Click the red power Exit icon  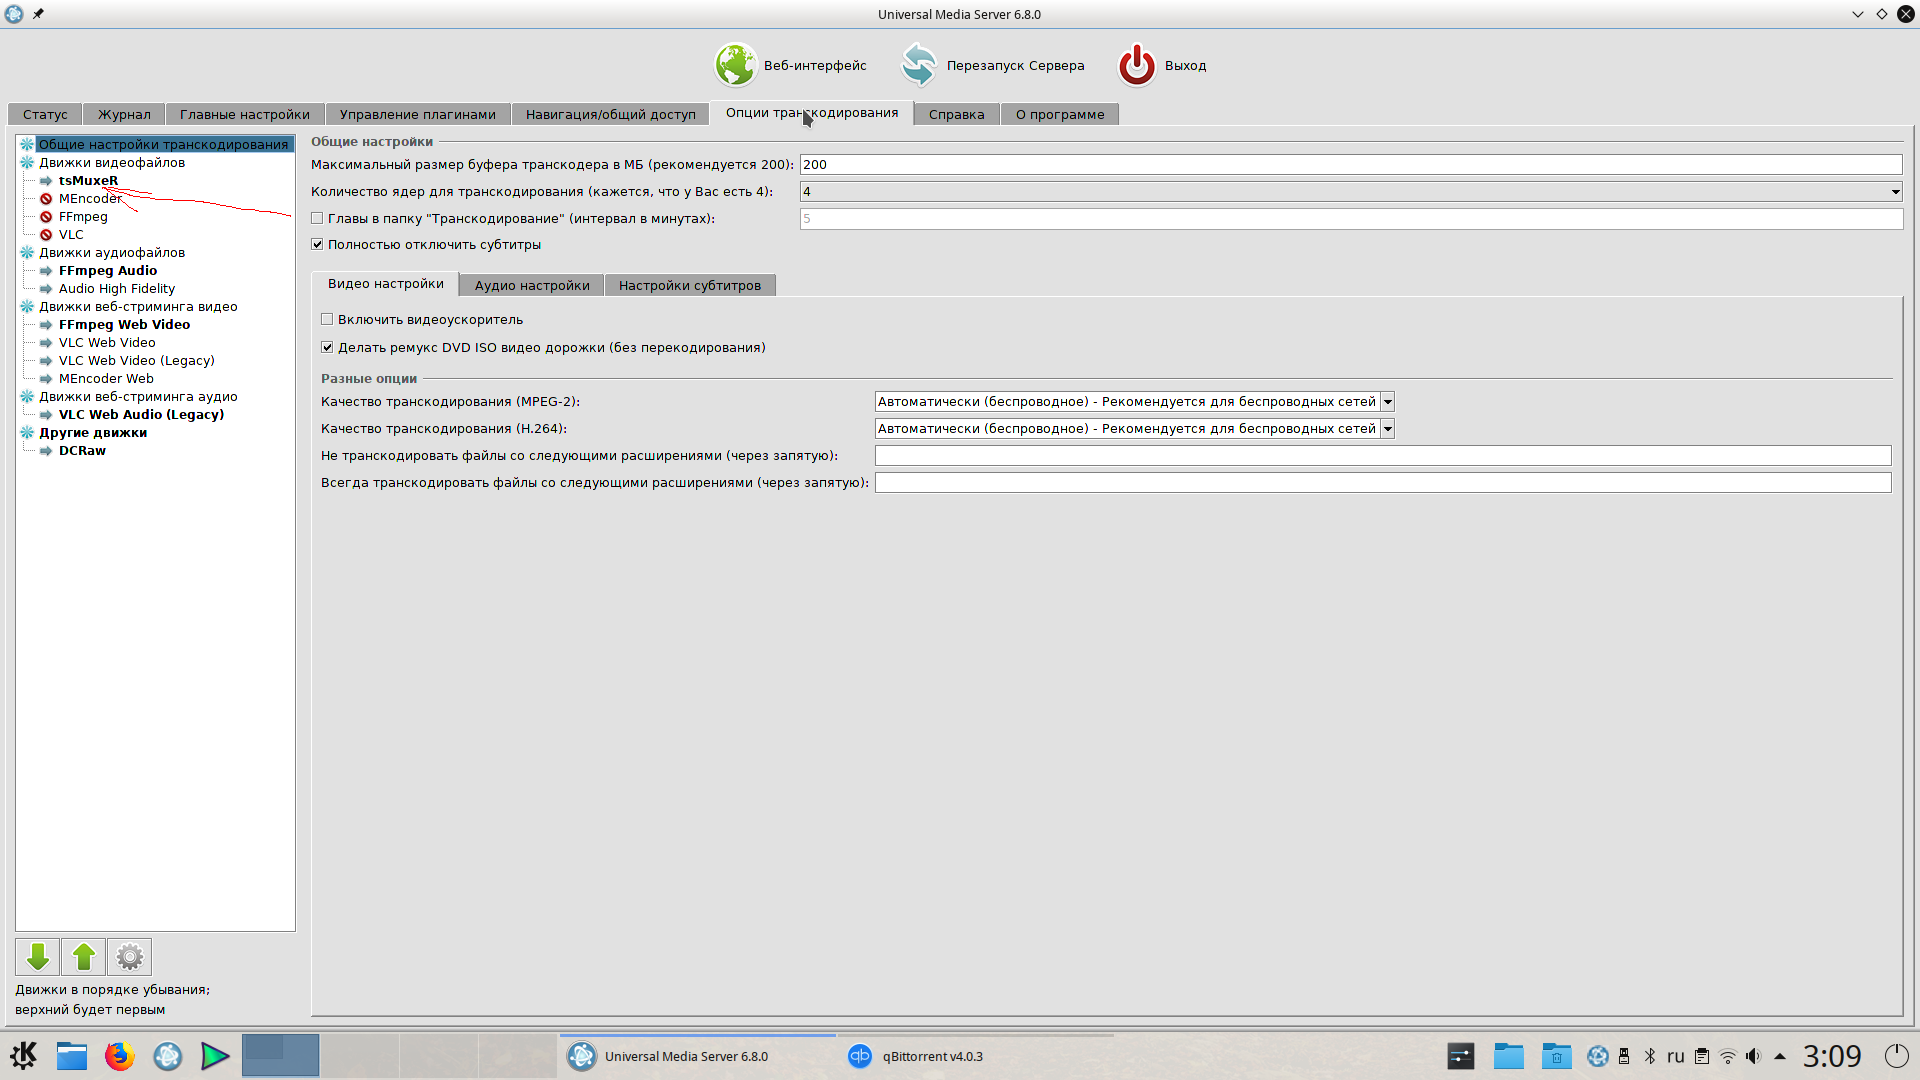[1137, 65]
